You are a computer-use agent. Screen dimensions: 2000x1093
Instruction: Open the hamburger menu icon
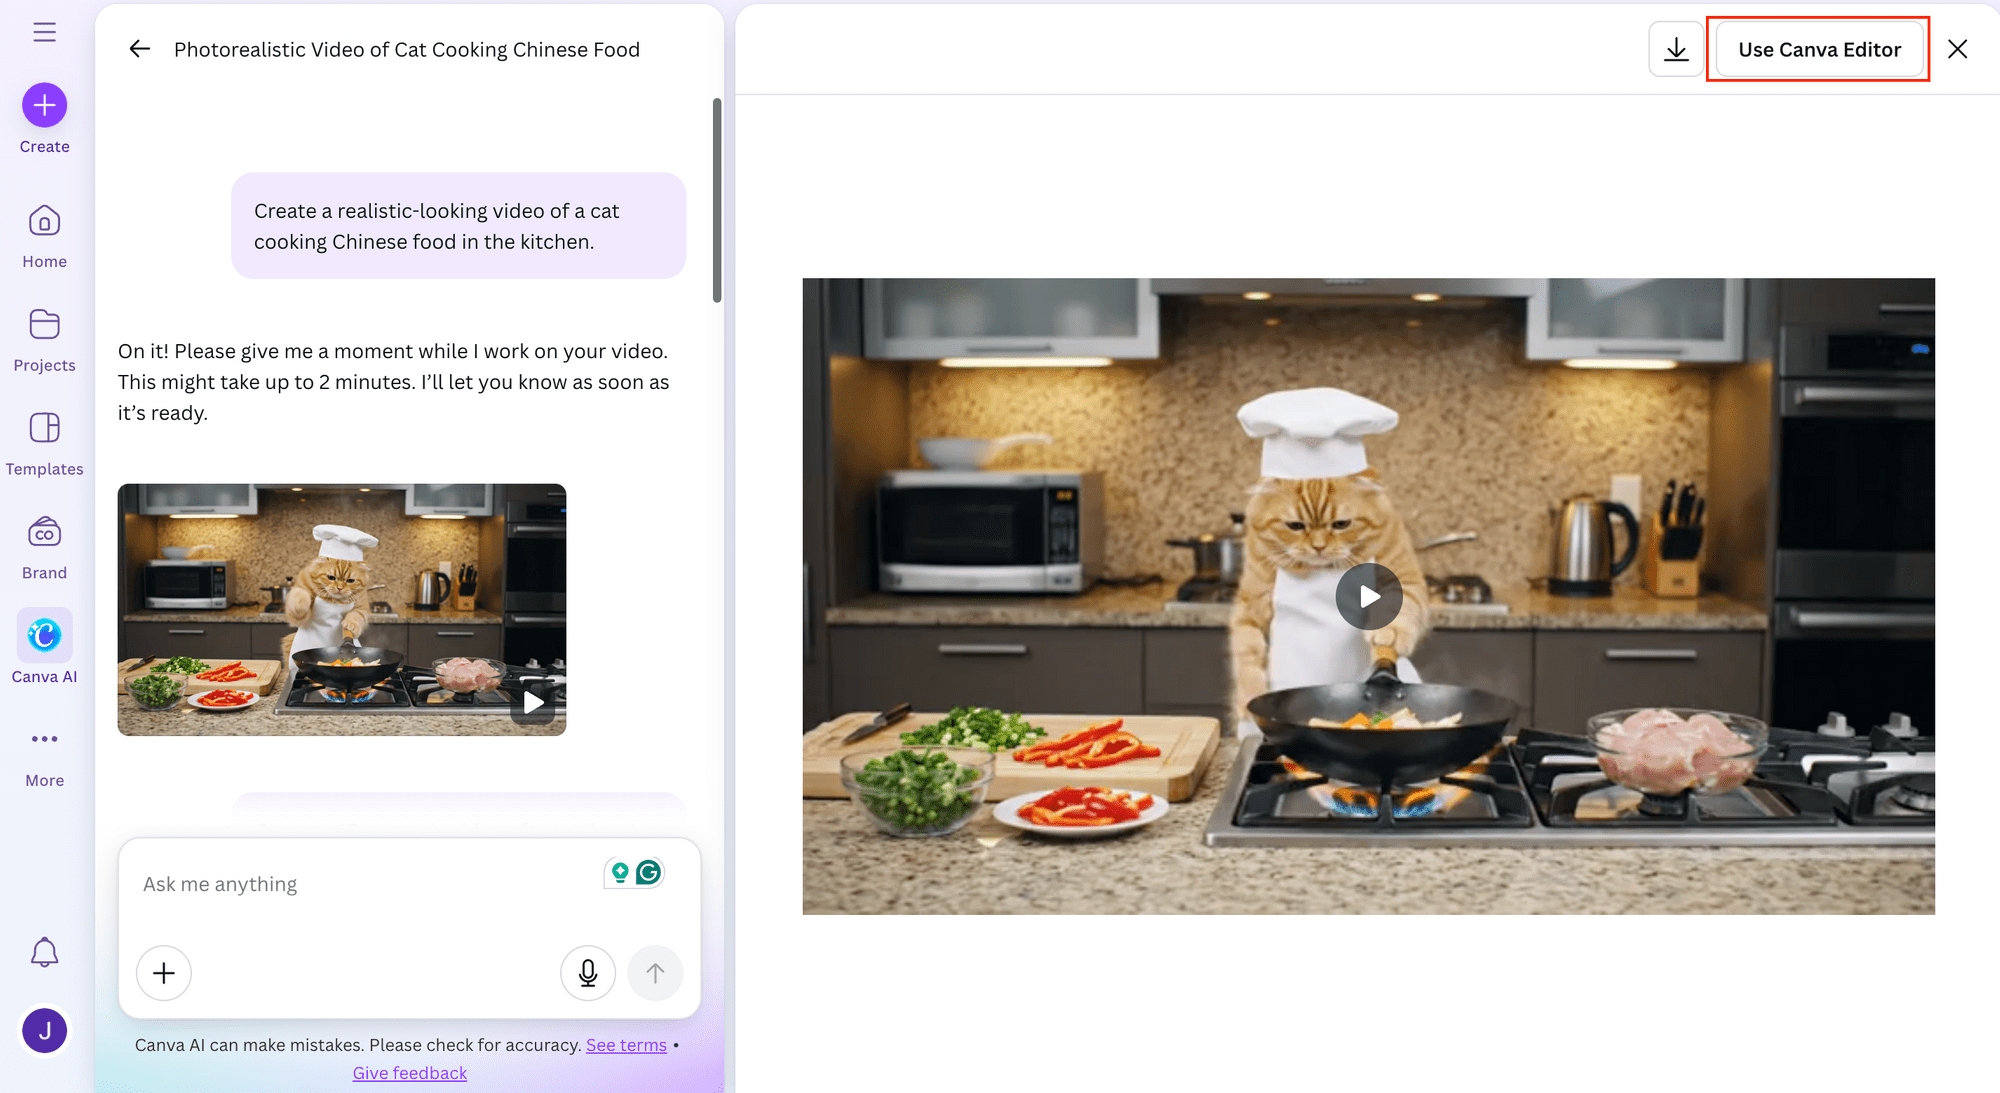(x=44, y=32)
